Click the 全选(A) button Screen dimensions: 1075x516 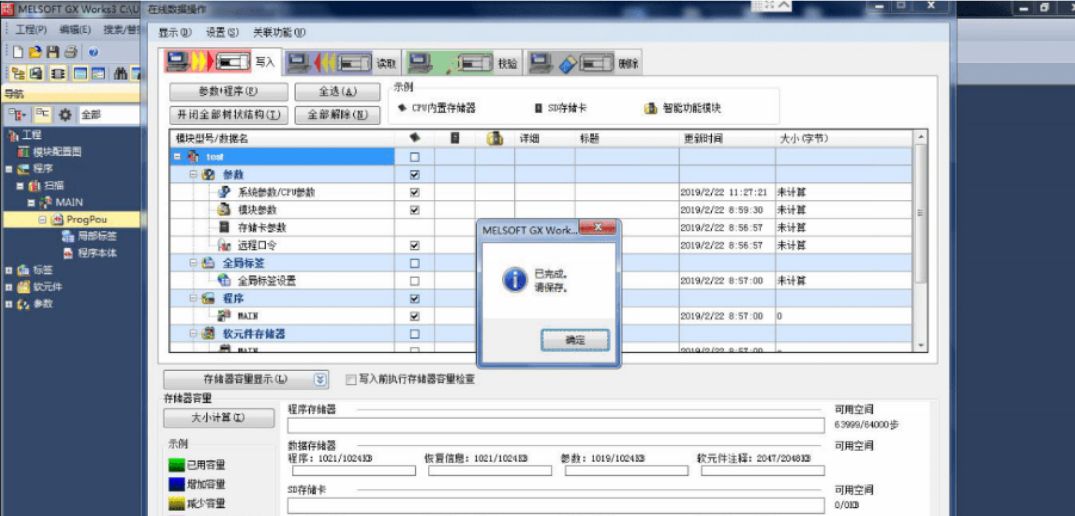[x=337, y=92]
